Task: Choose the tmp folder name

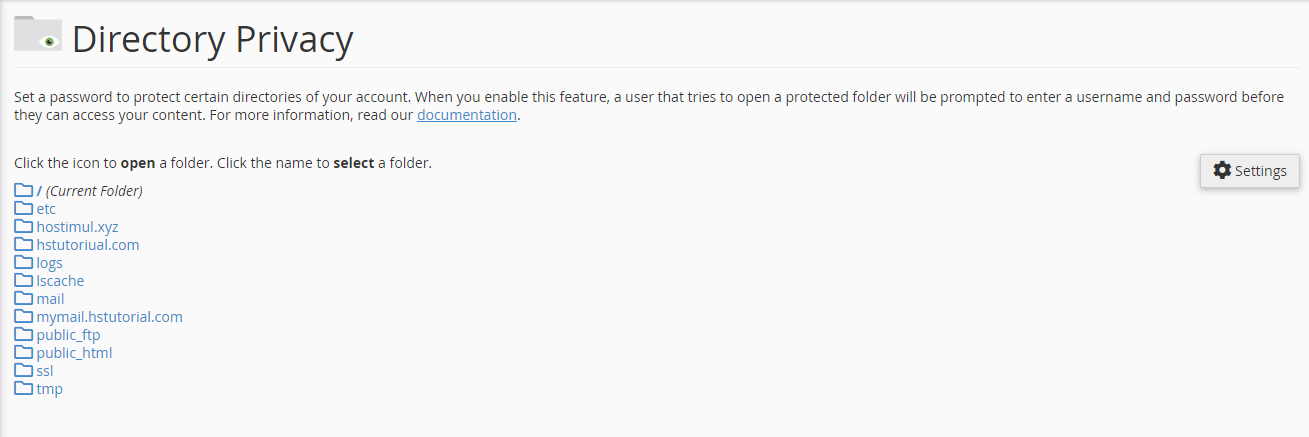Action: click(x=49, y=389)
